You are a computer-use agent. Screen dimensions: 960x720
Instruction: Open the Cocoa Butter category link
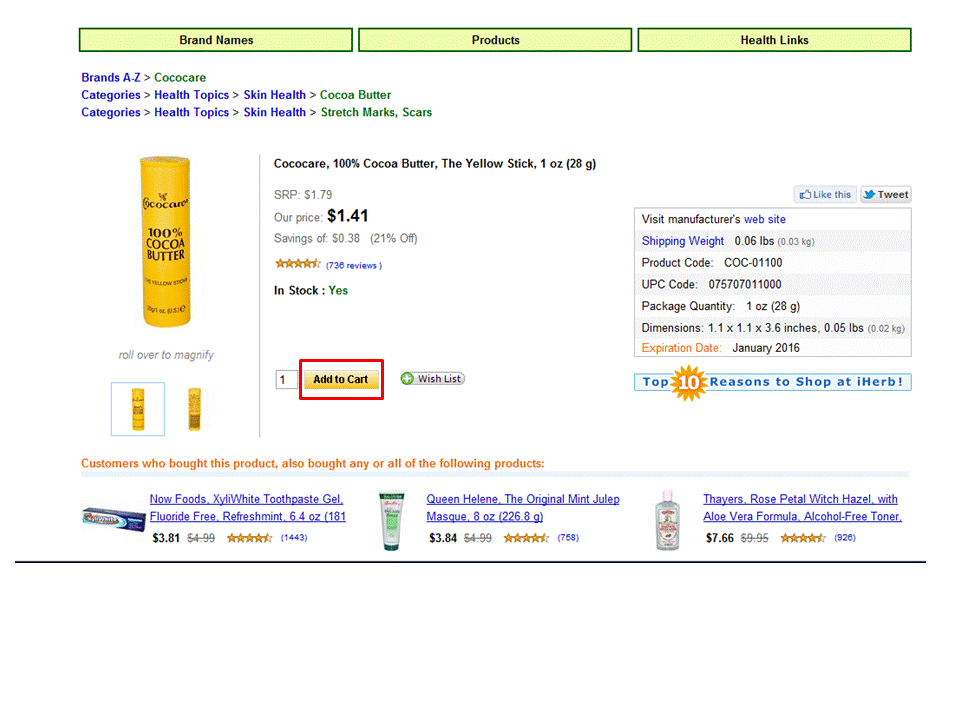(355, 95)
